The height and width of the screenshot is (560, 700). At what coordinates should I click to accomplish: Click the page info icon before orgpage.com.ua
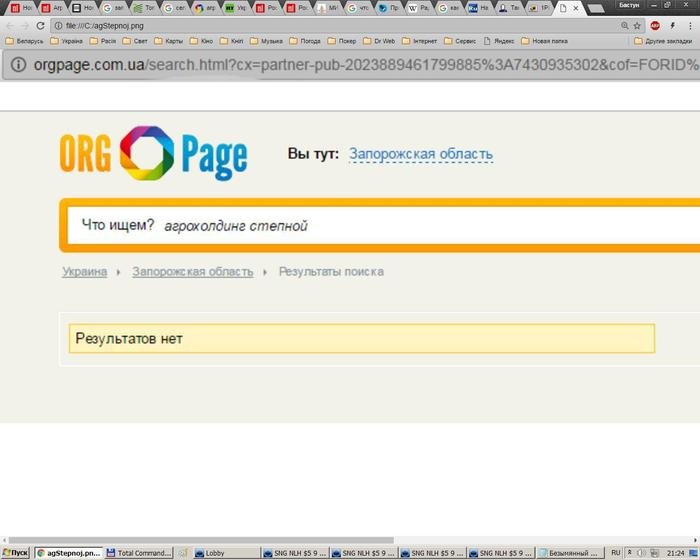(18, 65)
